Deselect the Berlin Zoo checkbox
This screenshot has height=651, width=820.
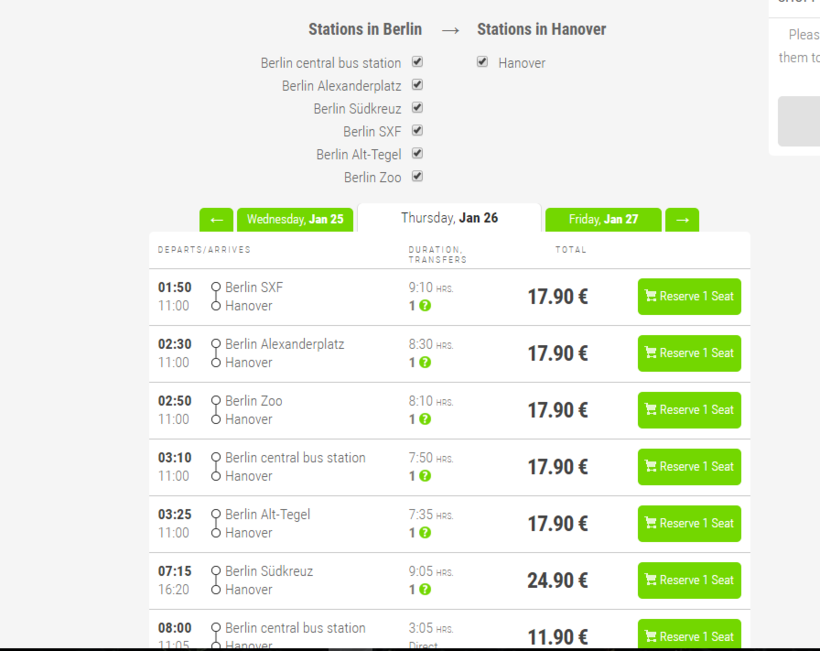coord(417,177)
